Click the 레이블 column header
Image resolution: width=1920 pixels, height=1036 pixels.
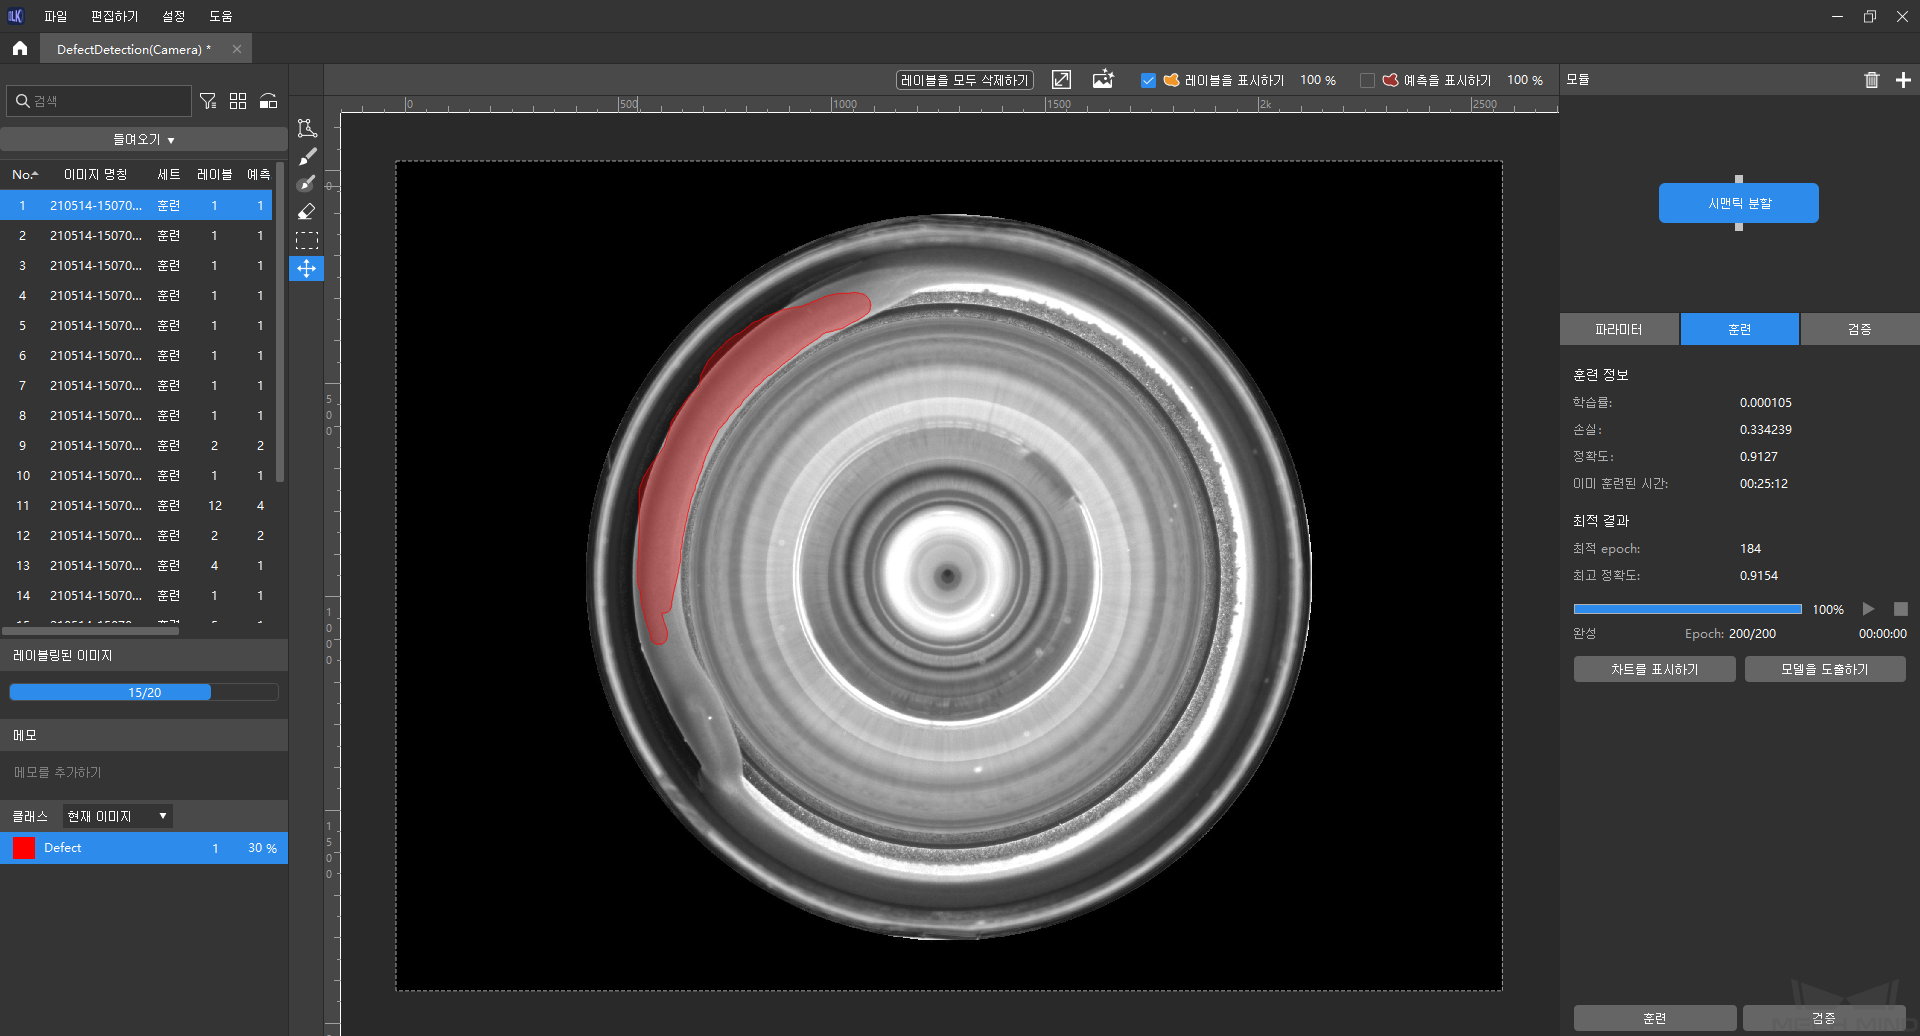point(214,174)
